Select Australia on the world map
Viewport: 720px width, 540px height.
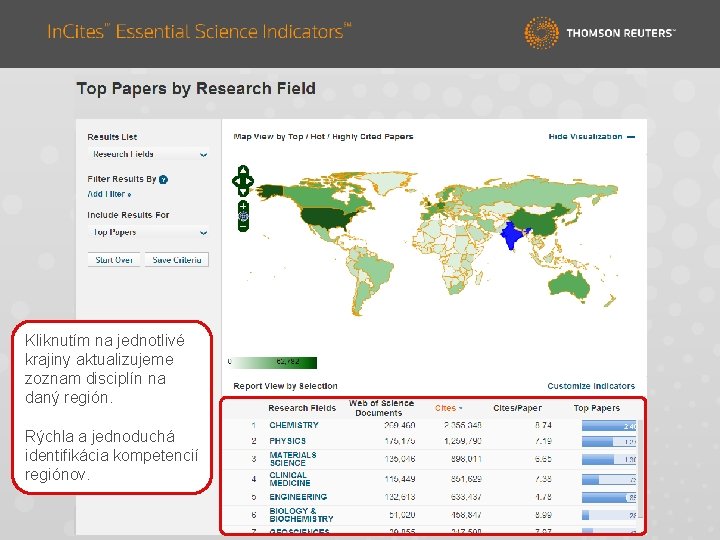tap(568, 285)
